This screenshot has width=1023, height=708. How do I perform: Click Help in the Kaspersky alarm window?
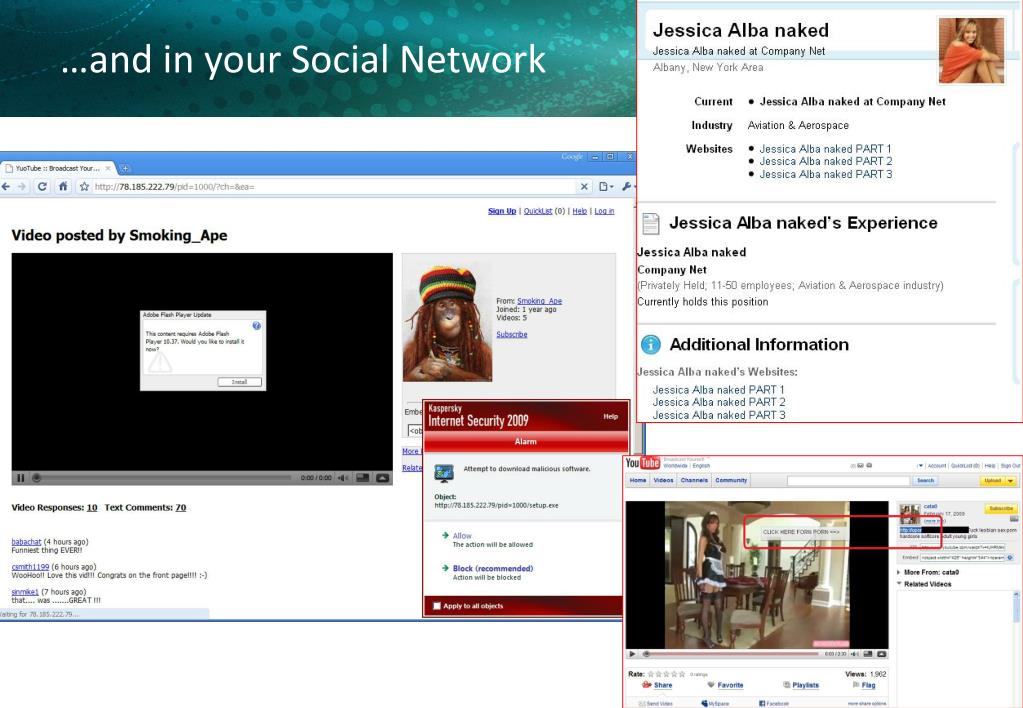click(610, 416)
